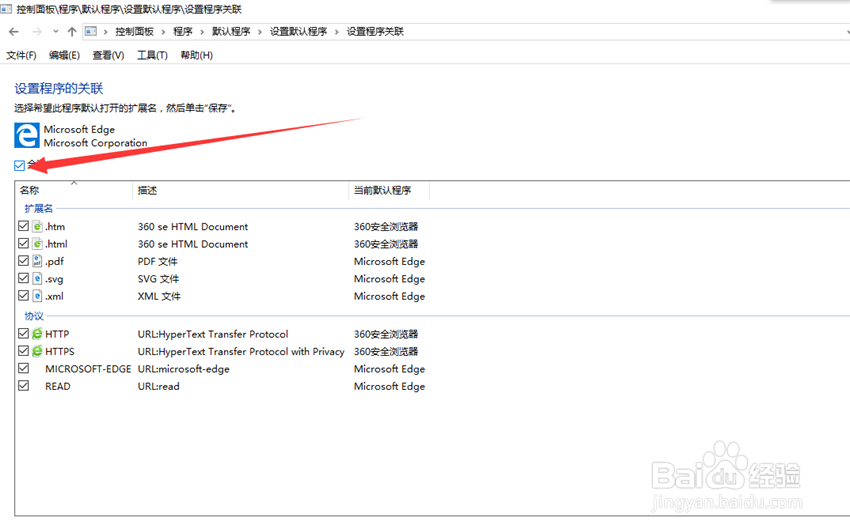Screen dimensions: 850x532
Task: Collapse the 扩展名 group header
Action: [x=38, y=208]
